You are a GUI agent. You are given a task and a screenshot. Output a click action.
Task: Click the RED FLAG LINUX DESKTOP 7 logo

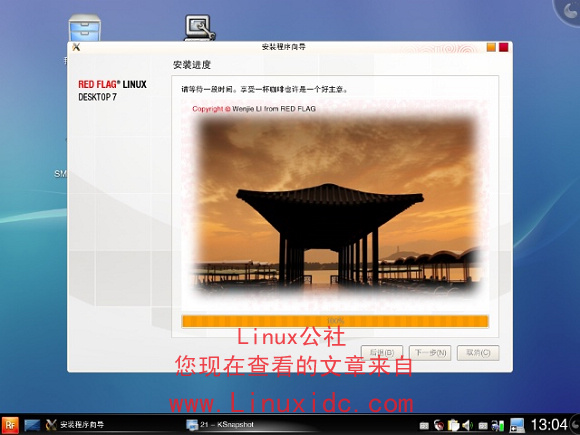click(x=112, y=90)
